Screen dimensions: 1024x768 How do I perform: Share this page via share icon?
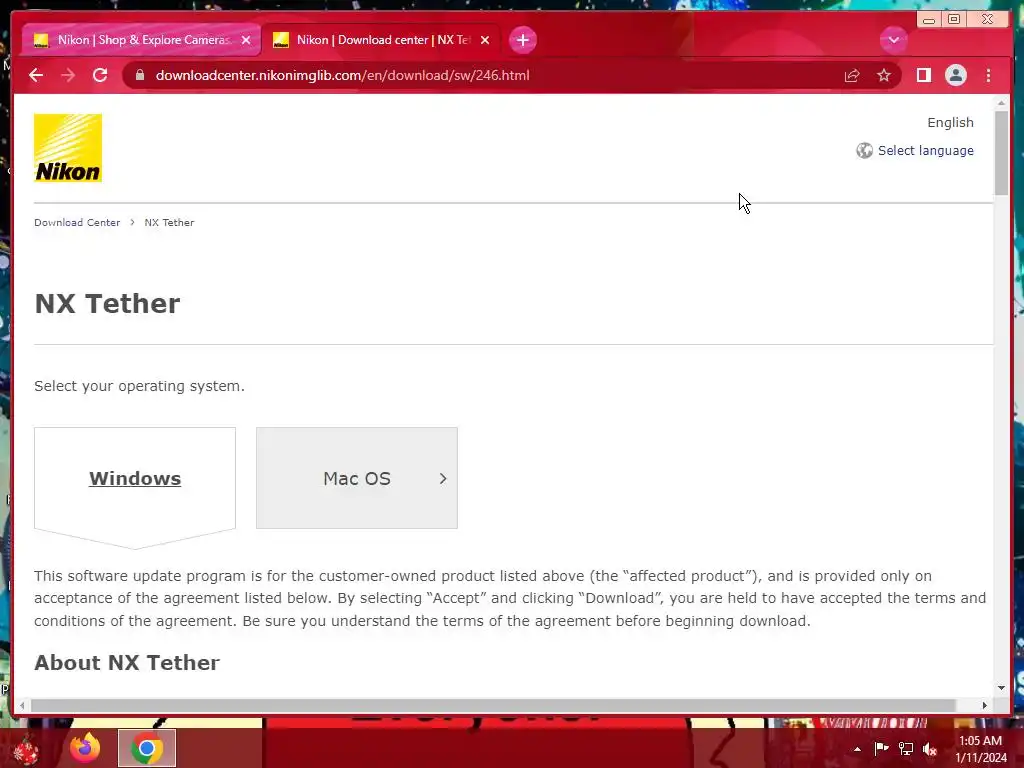852,75
